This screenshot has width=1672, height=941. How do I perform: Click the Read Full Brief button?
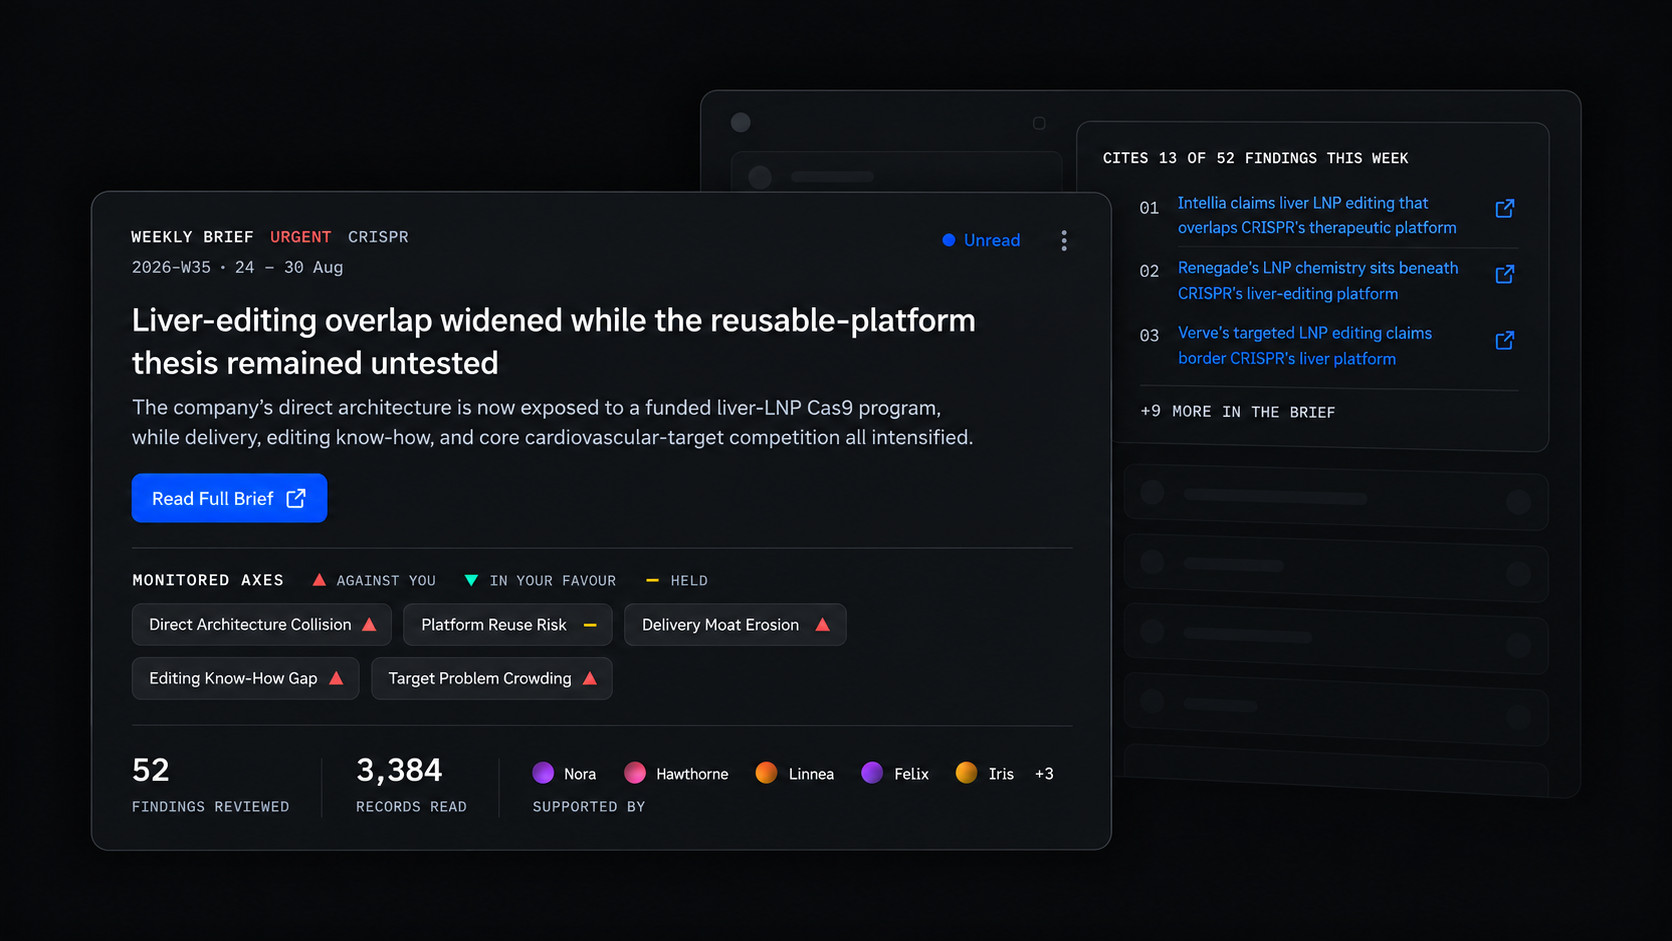[229, 498]
